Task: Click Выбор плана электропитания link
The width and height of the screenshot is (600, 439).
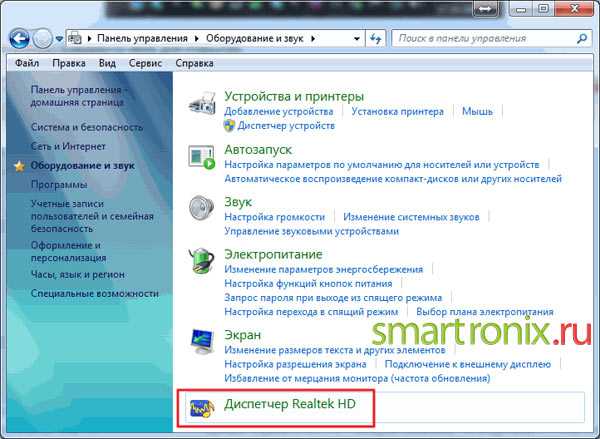Action: point(485,312)
